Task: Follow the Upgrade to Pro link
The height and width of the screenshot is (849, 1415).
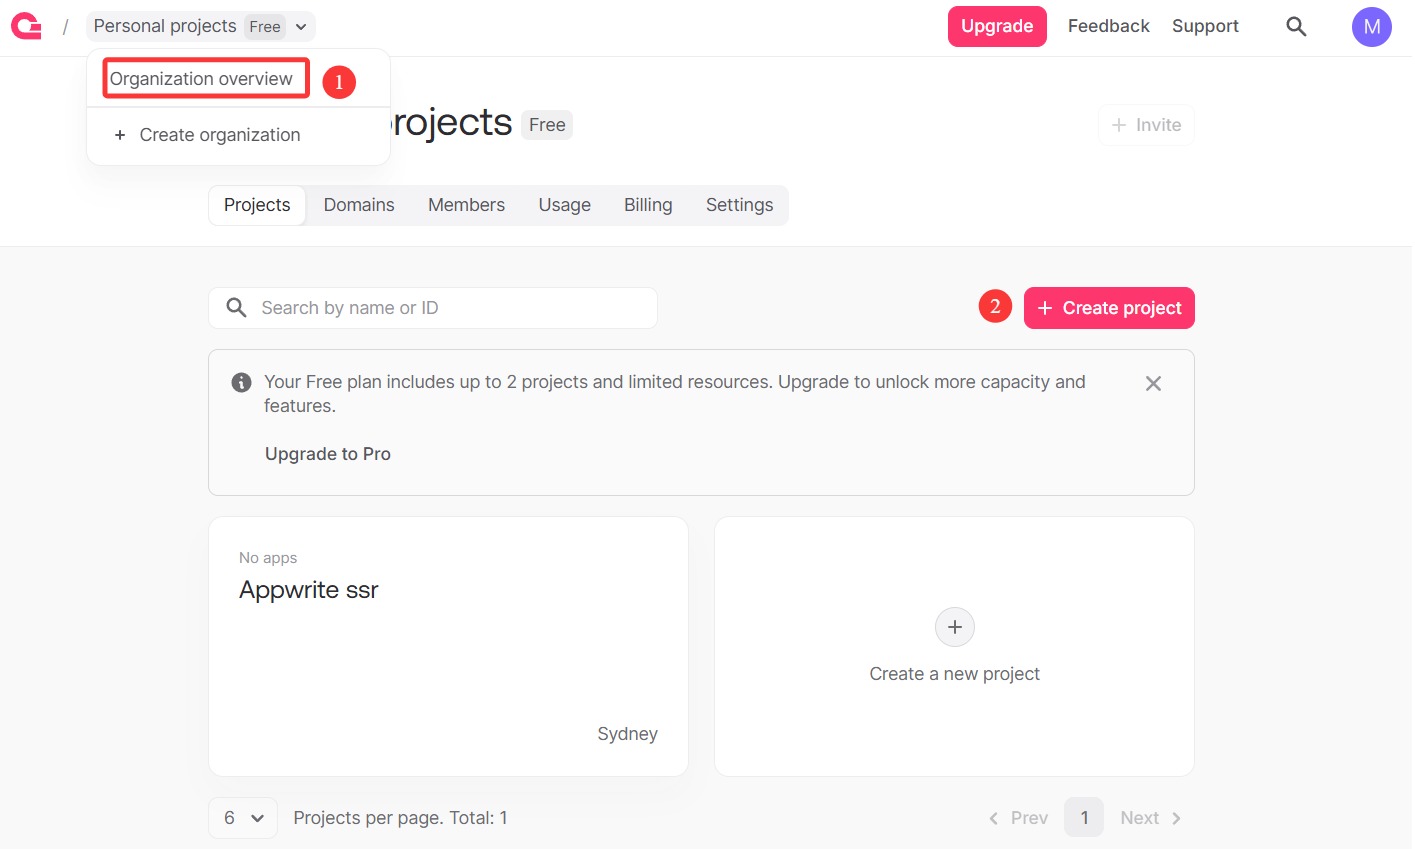Action: [x=328, y=454]
